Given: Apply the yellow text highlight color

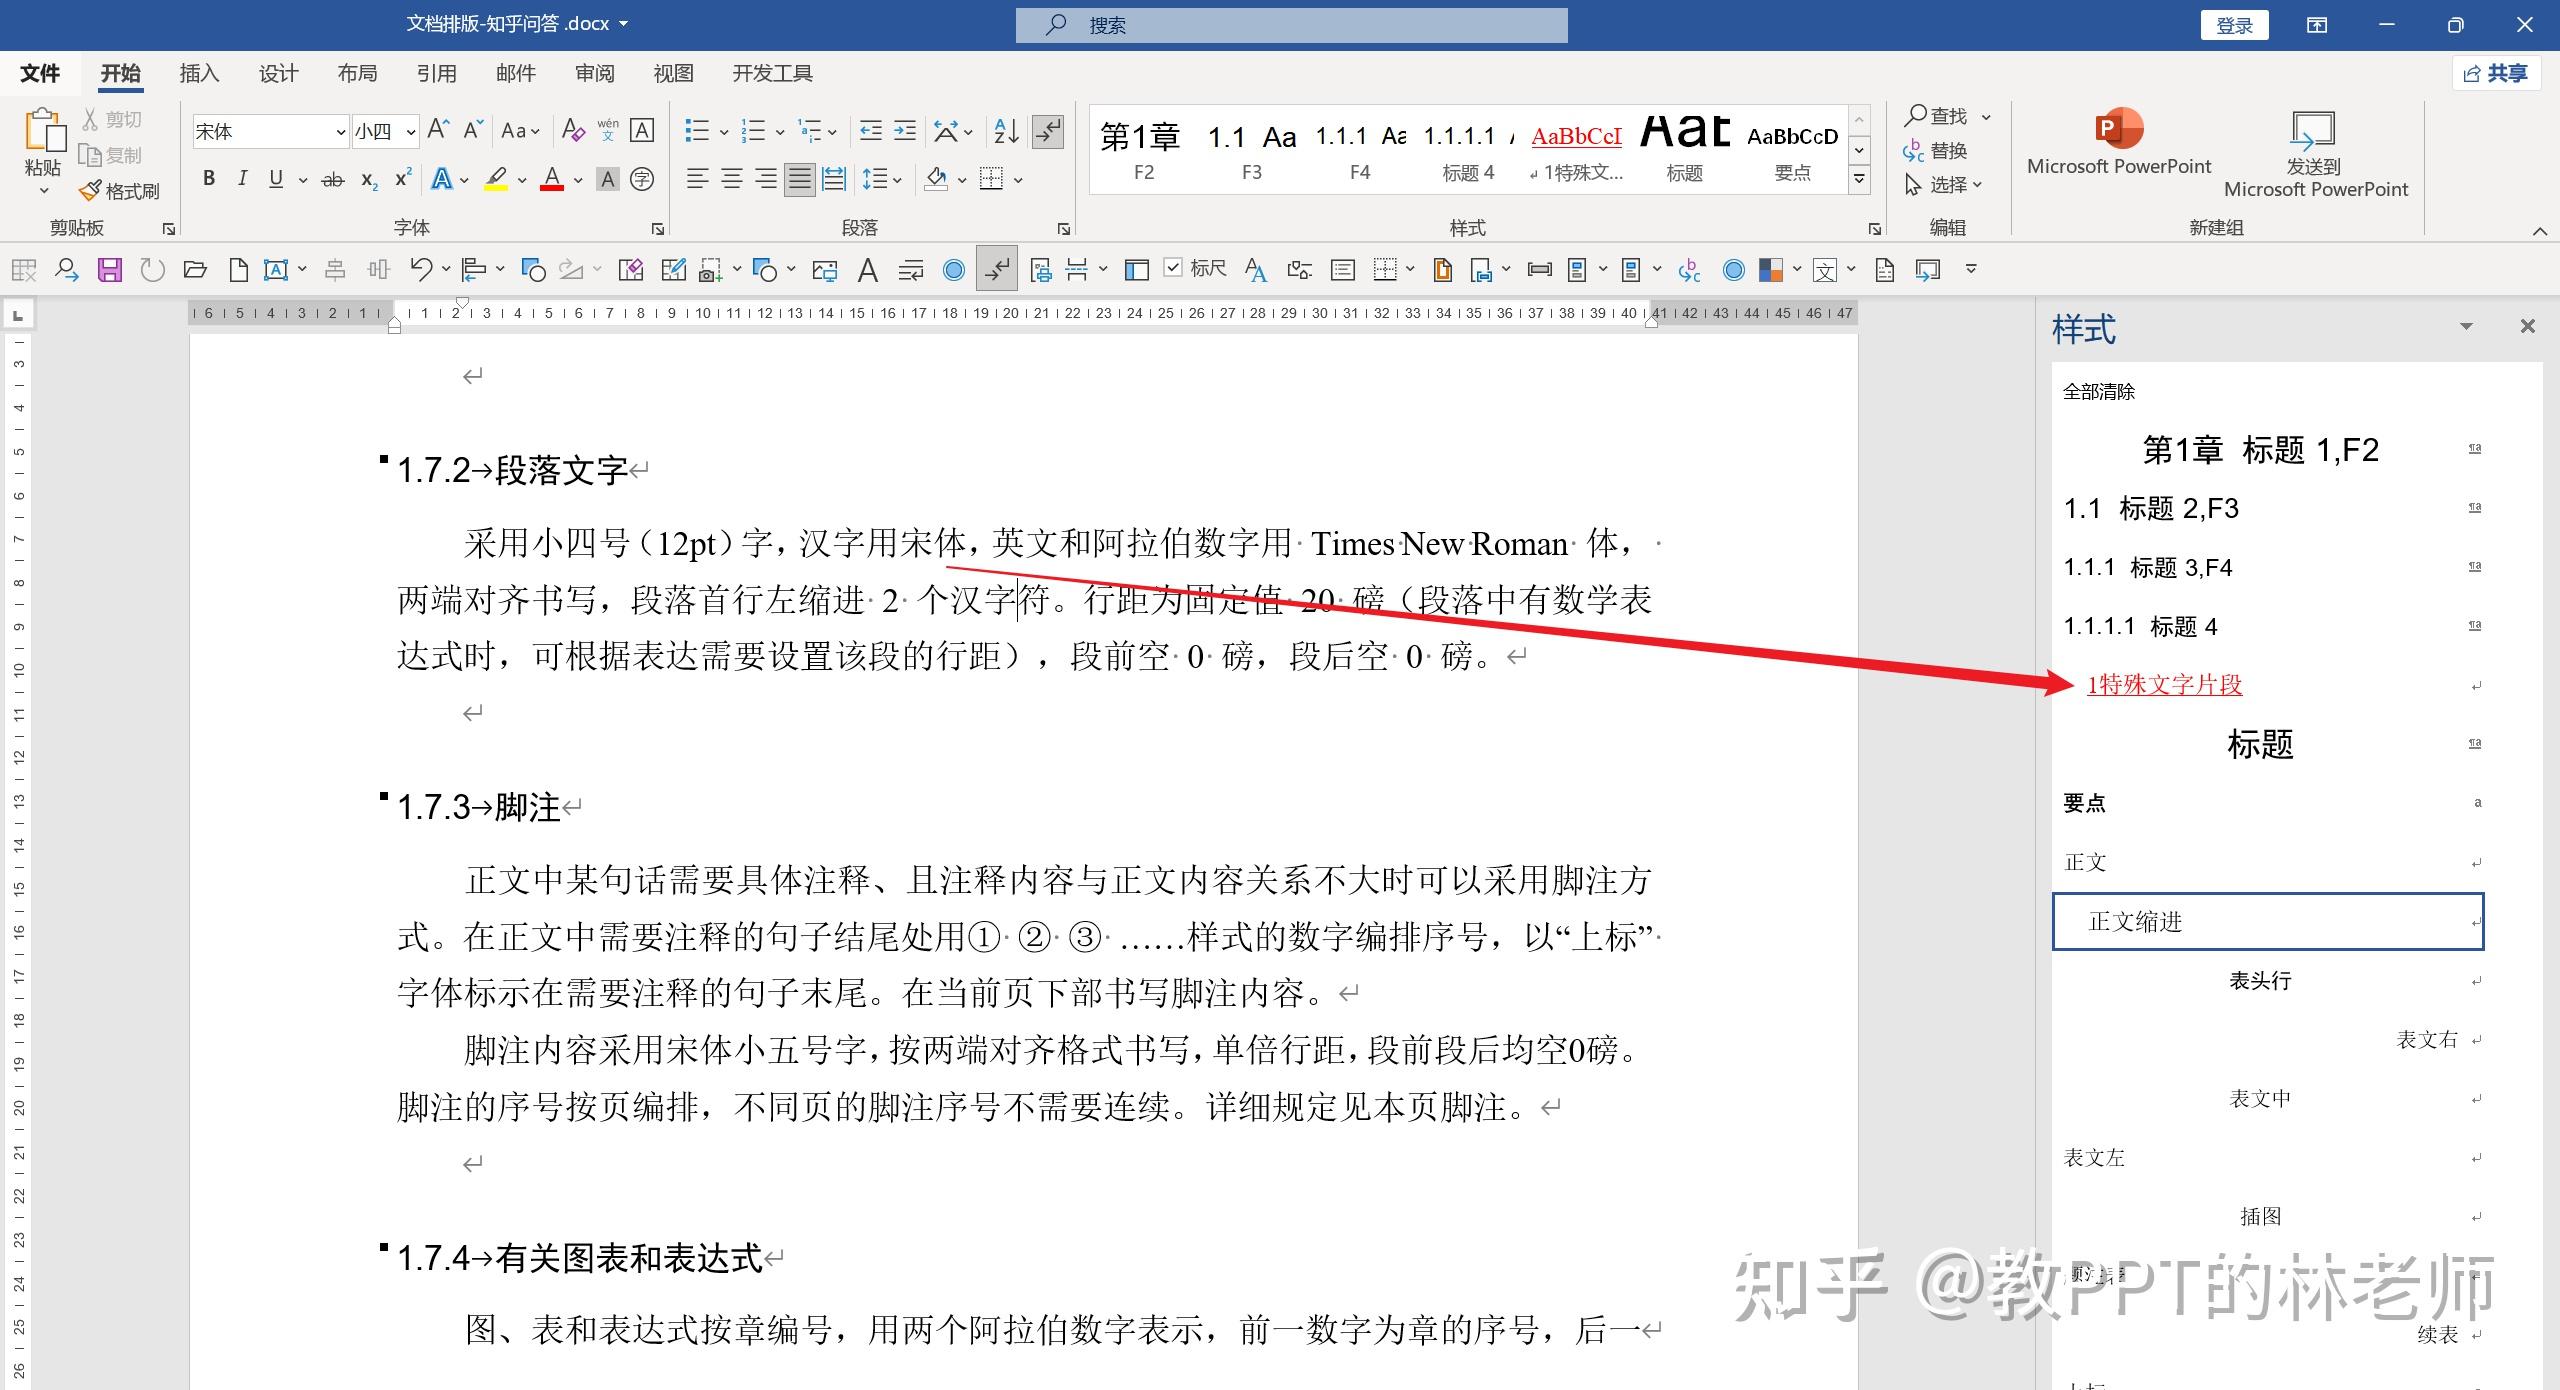Looking at the screenshot, I should (496, 180).
